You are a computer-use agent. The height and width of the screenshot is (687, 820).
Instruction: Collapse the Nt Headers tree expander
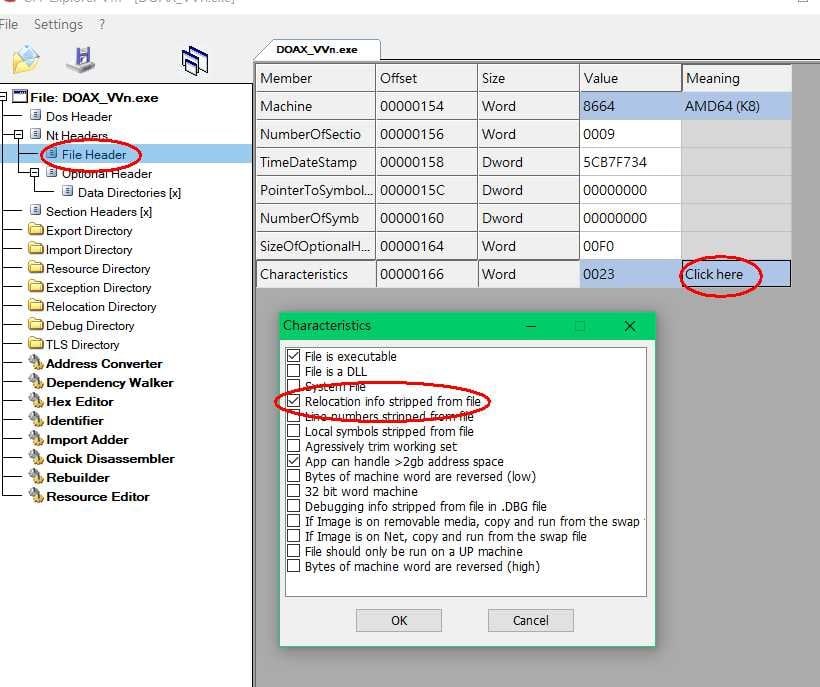[18, 134]
